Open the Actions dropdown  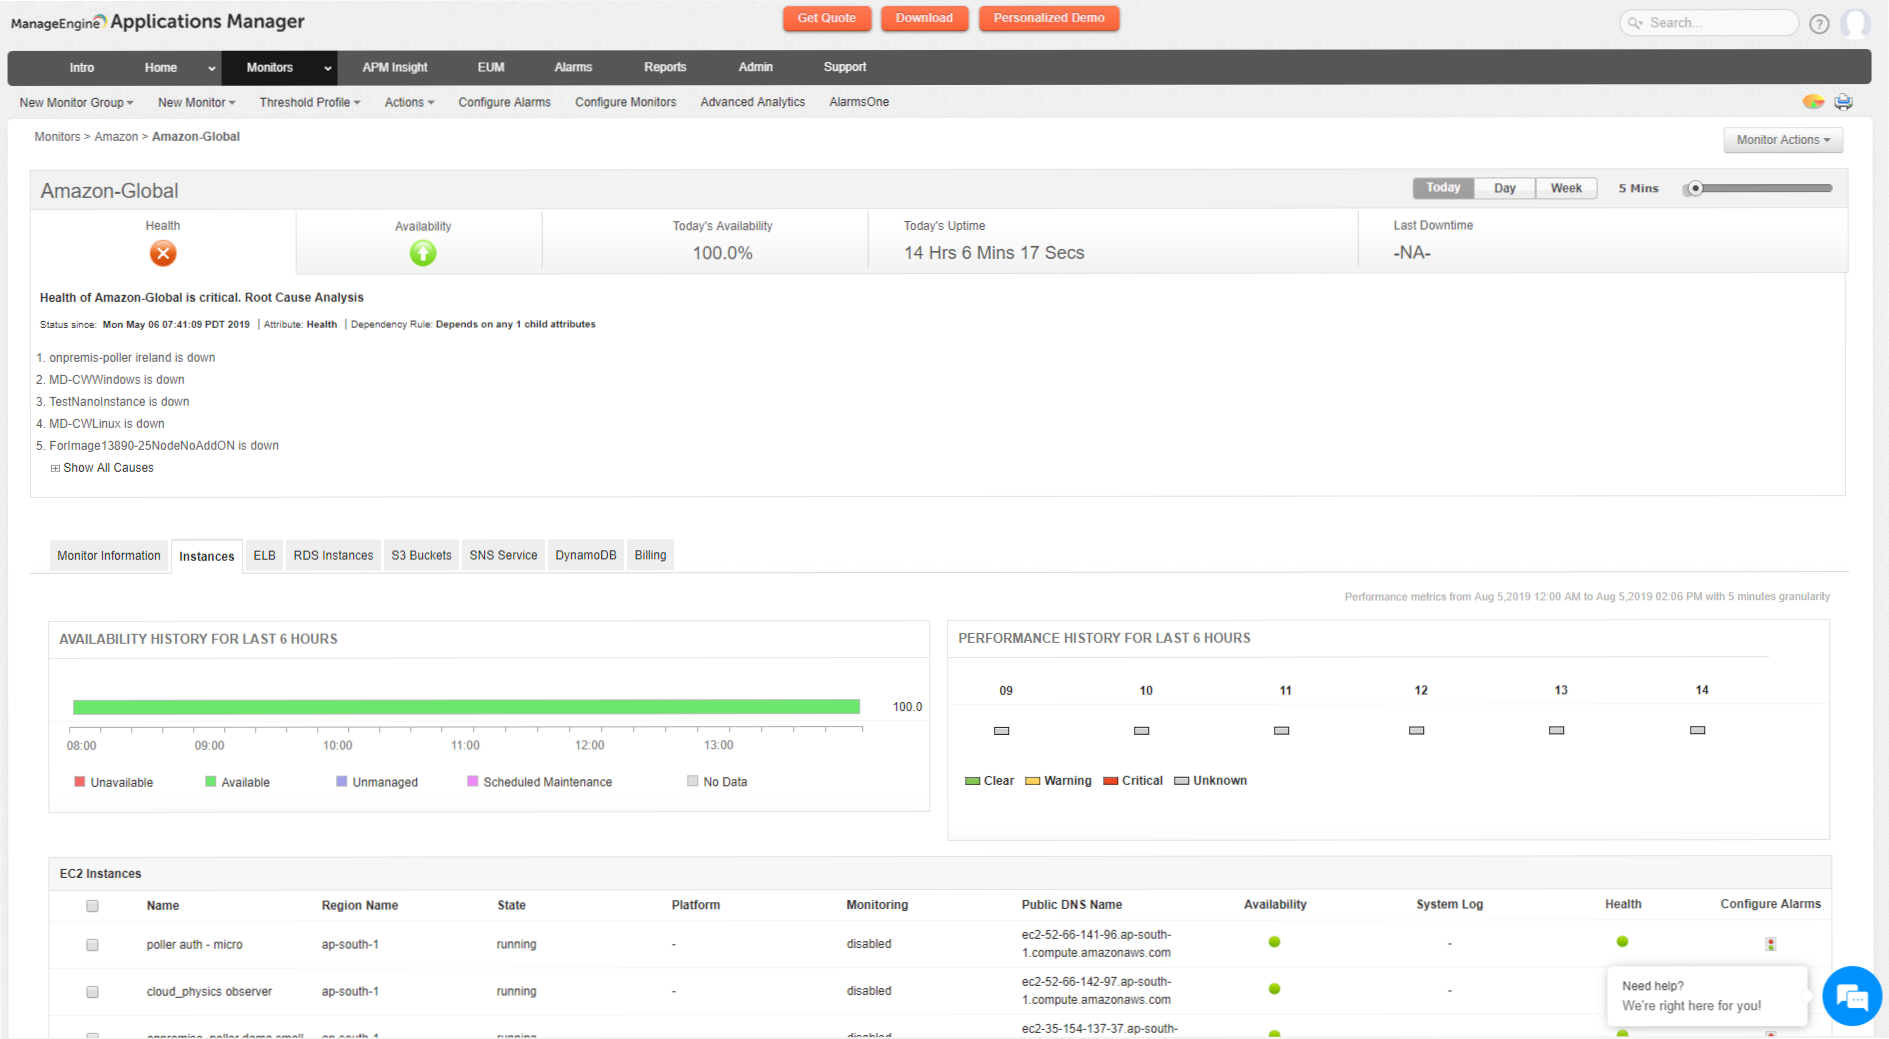click(x=409, y=102)
